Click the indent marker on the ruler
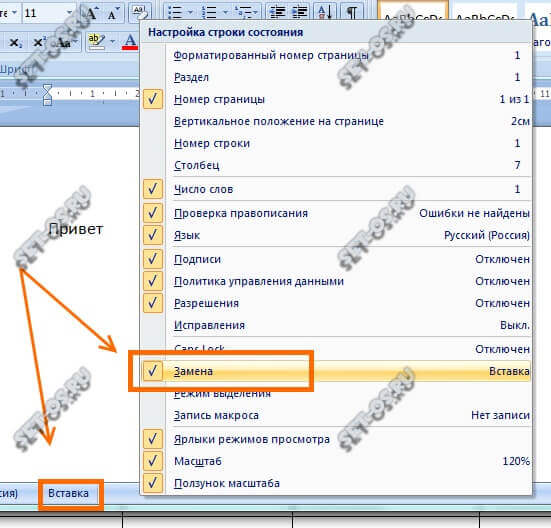The height and width of the screenshot is (528, 551). coord(47,94)
